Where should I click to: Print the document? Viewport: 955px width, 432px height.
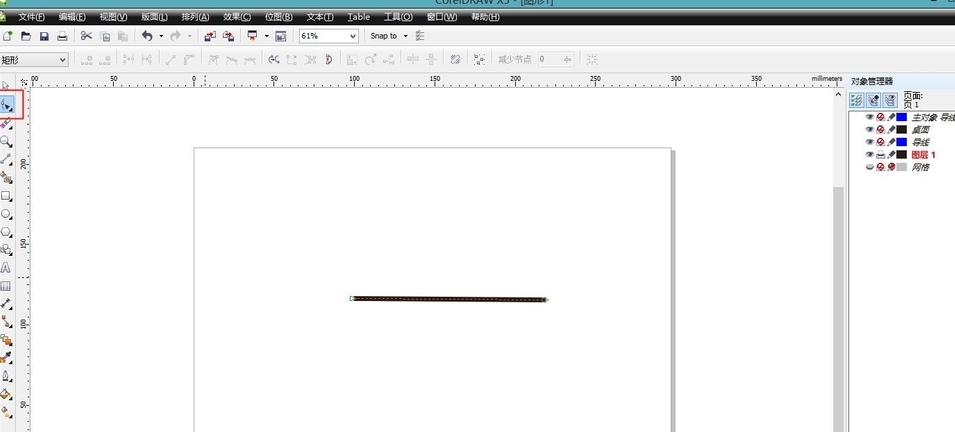point(62,36)
